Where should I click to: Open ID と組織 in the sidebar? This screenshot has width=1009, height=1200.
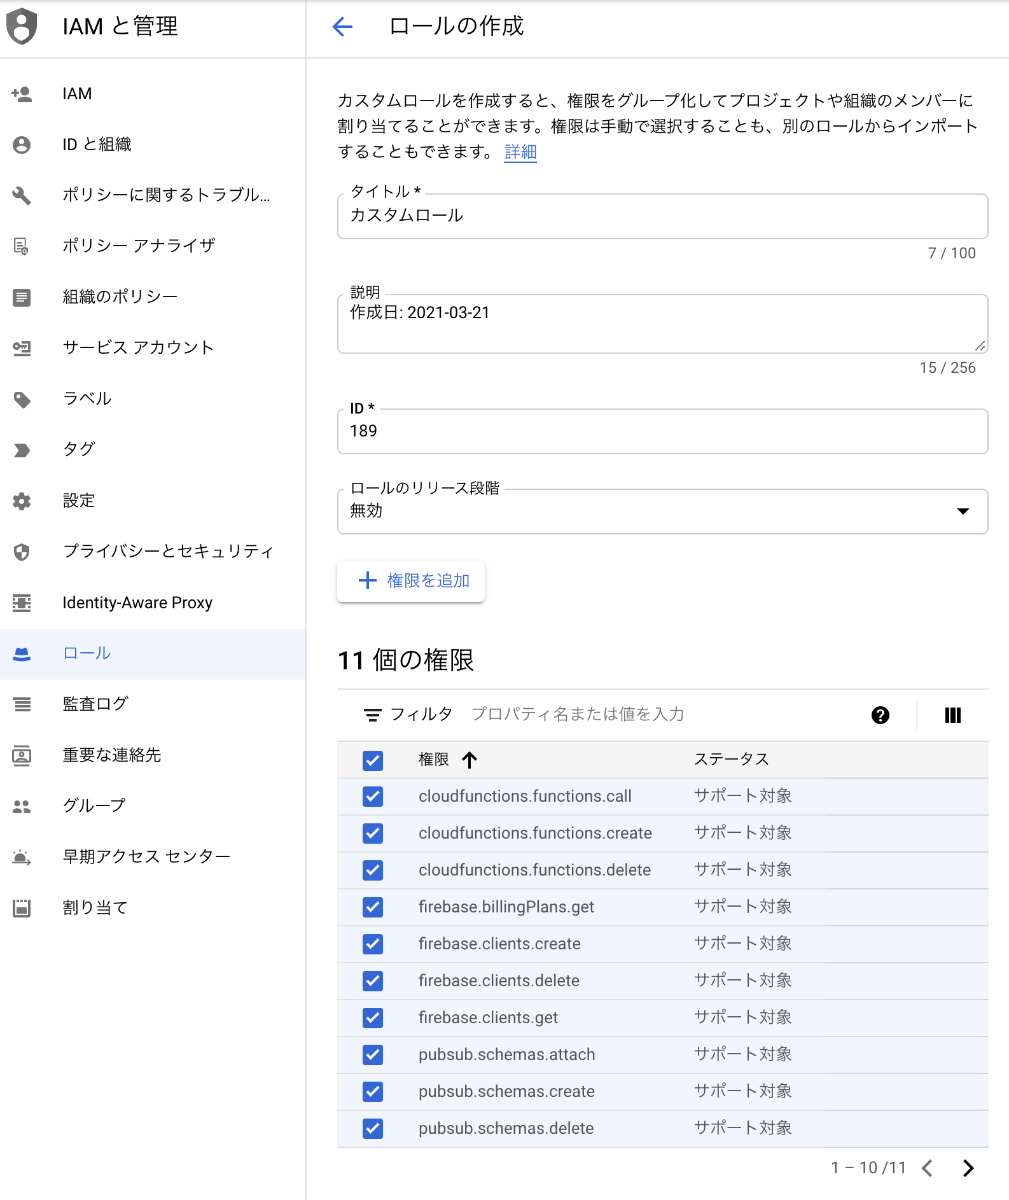coord(153,145)
